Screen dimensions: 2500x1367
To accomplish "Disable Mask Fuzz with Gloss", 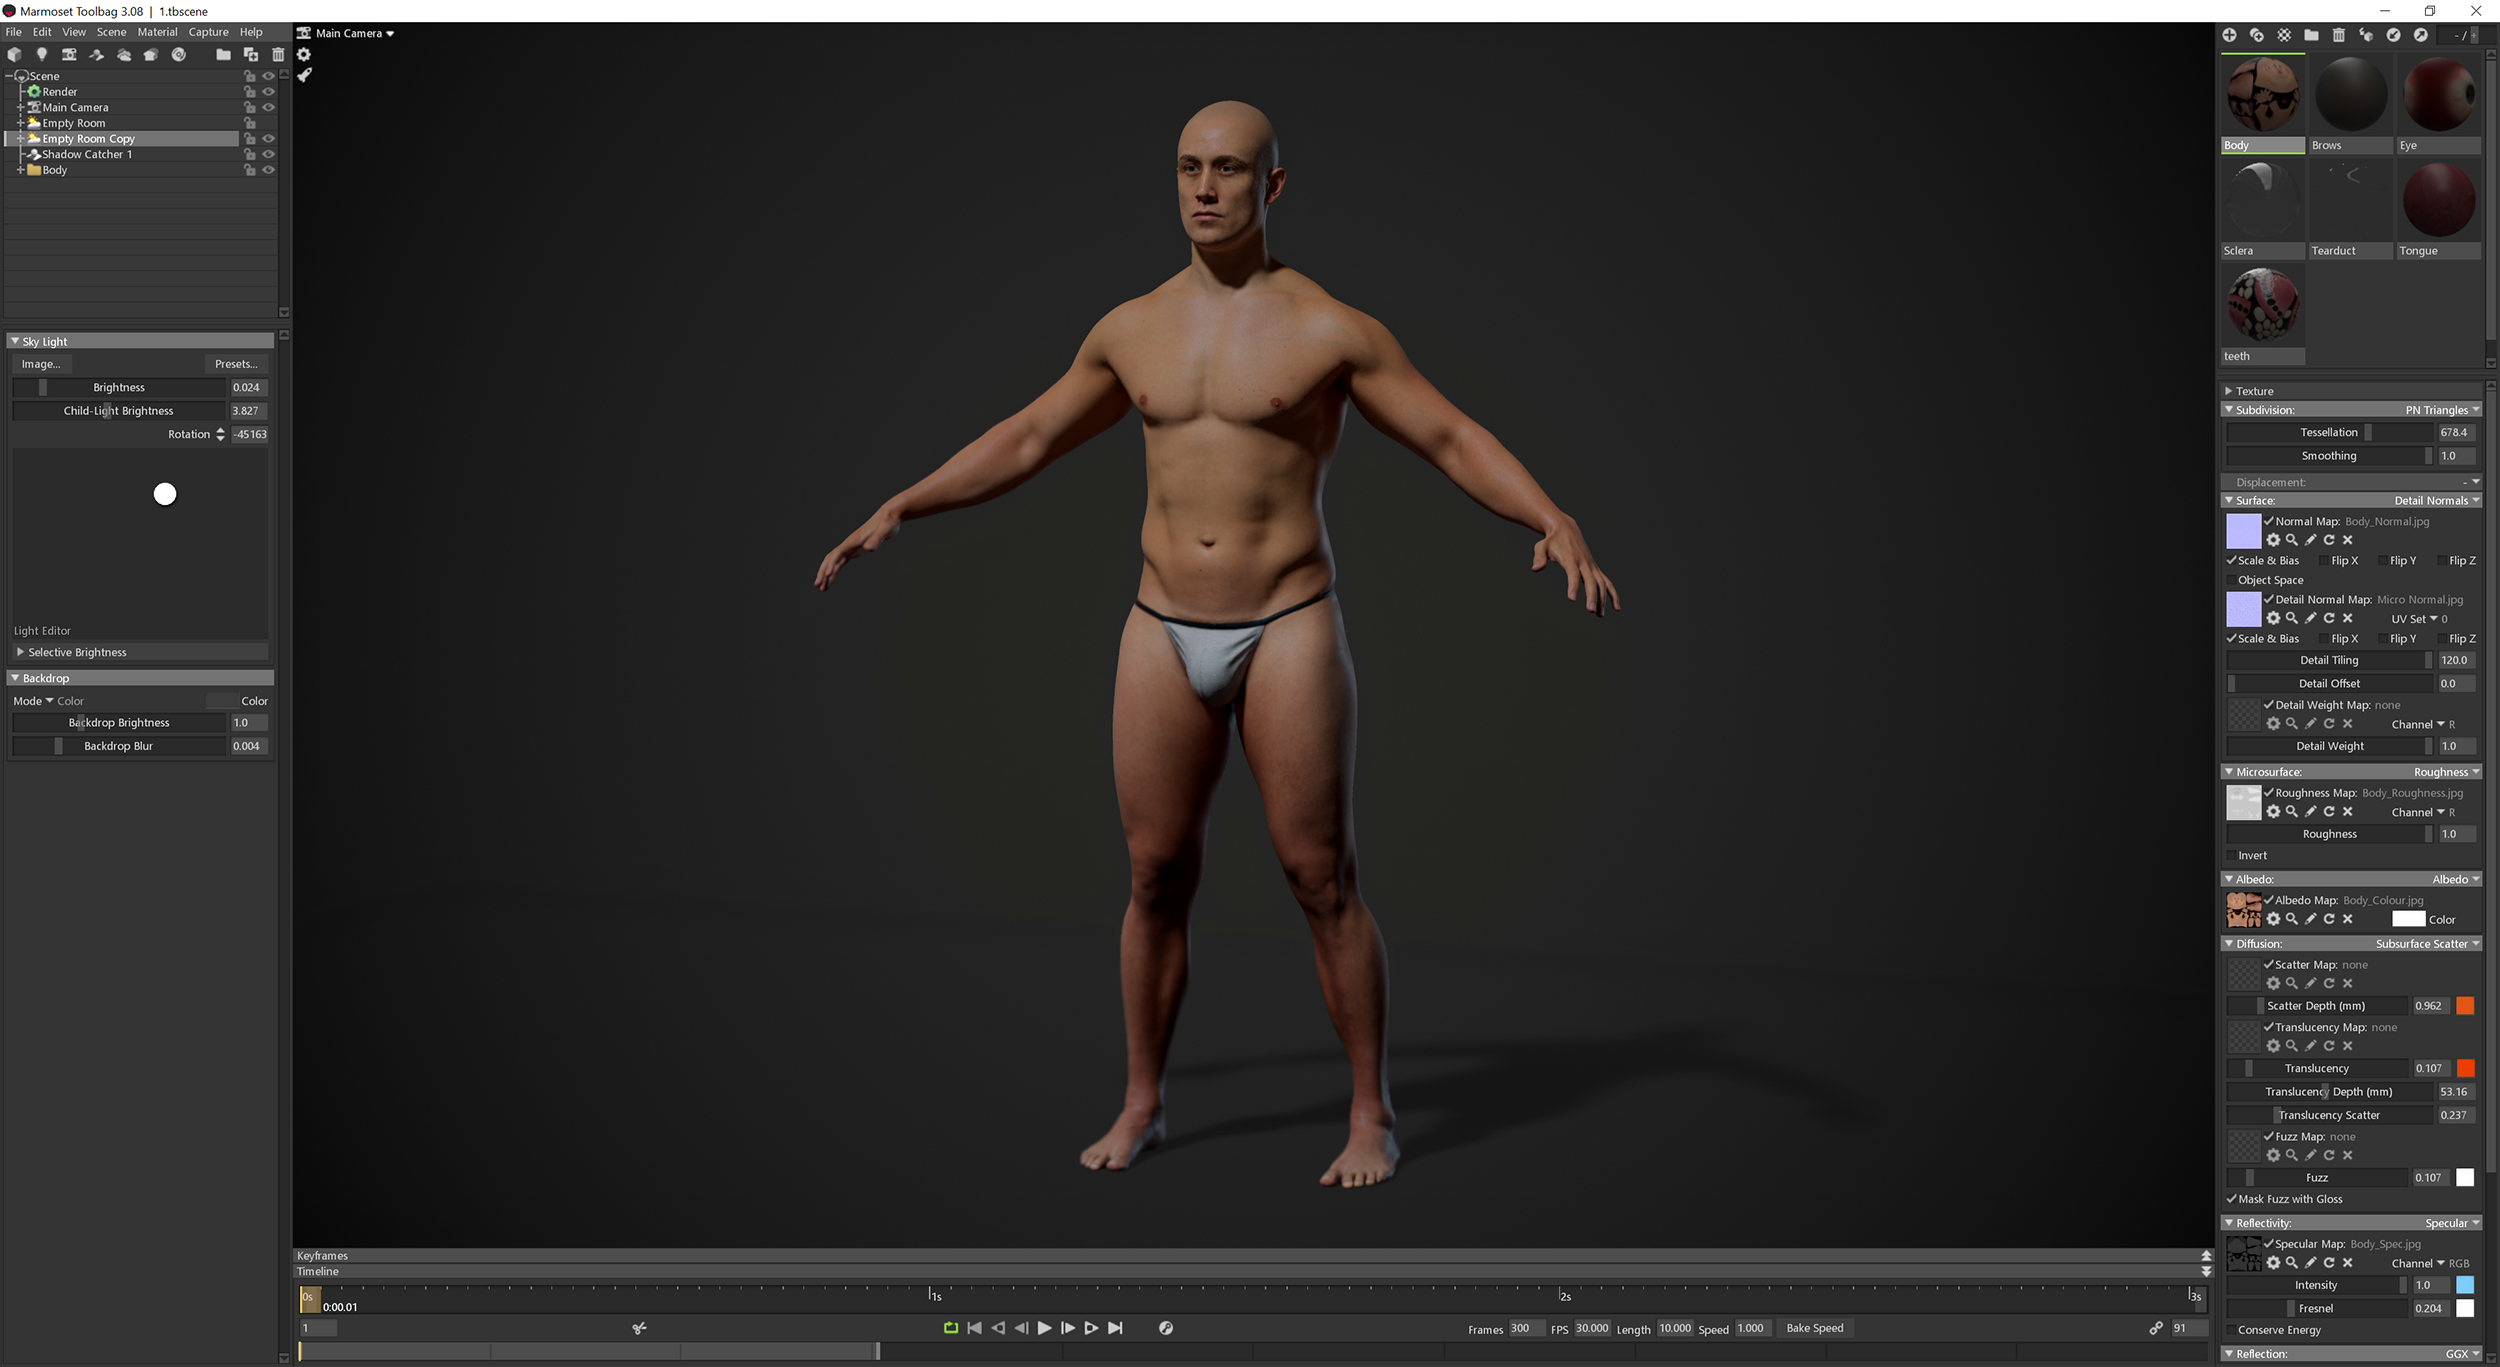I will click(x=2231, y=1199).
